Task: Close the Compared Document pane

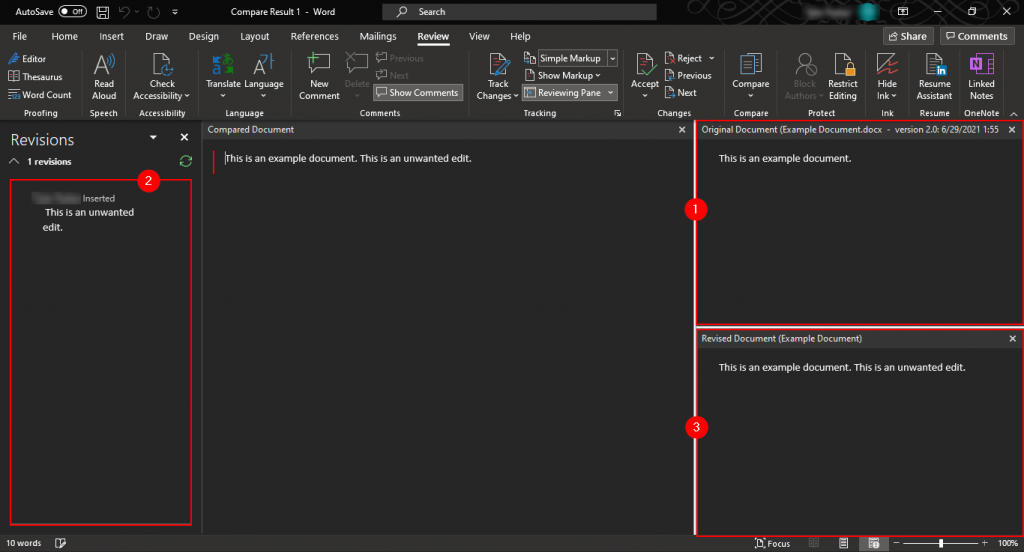Action: pos(682,130)
